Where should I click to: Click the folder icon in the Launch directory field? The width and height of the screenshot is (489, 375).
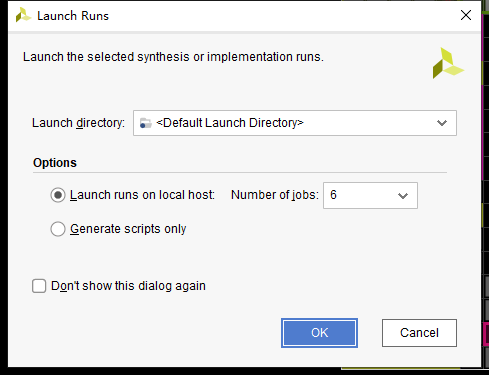click(145, 123)
